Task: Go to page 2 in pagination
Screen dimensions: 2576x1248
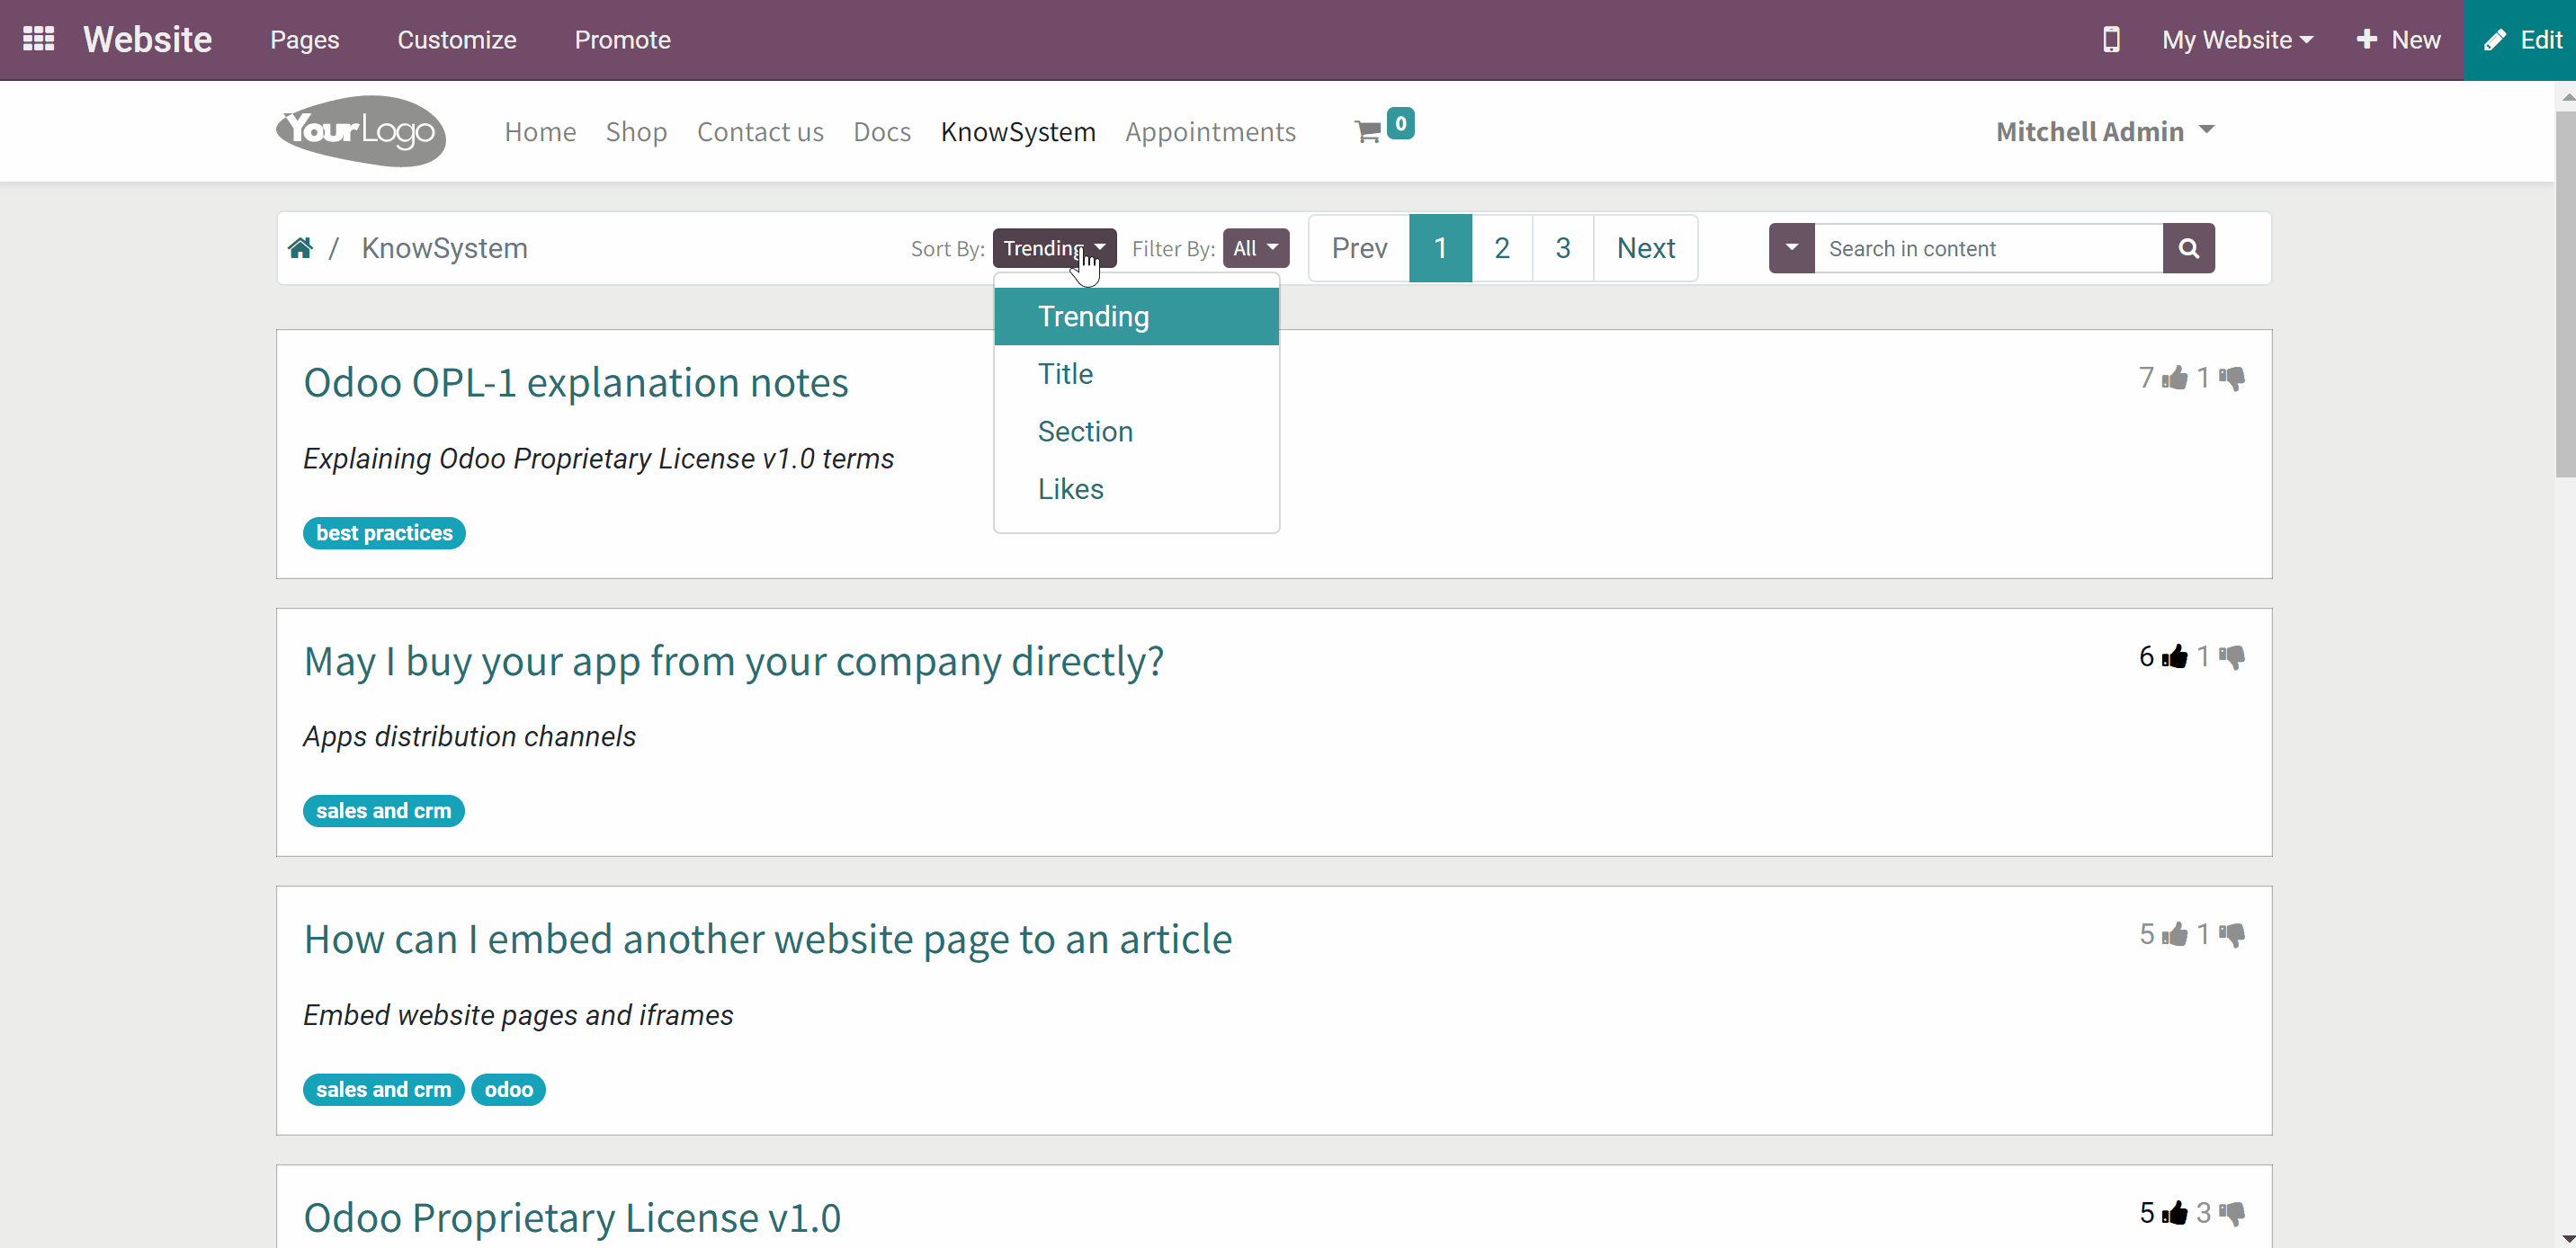Action: 1502,248
